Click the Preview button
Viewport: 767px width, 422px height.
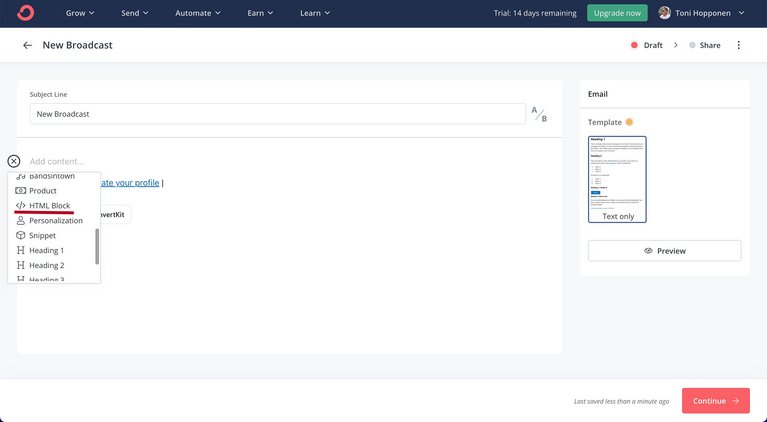pyautogui.click(x=664, y=251)
